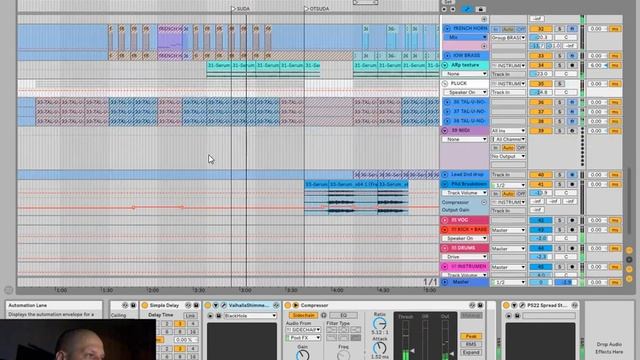Screen dimensions: 640x360
Task: Select RMS mode in Compressor
Action: [x=471, y=344]
